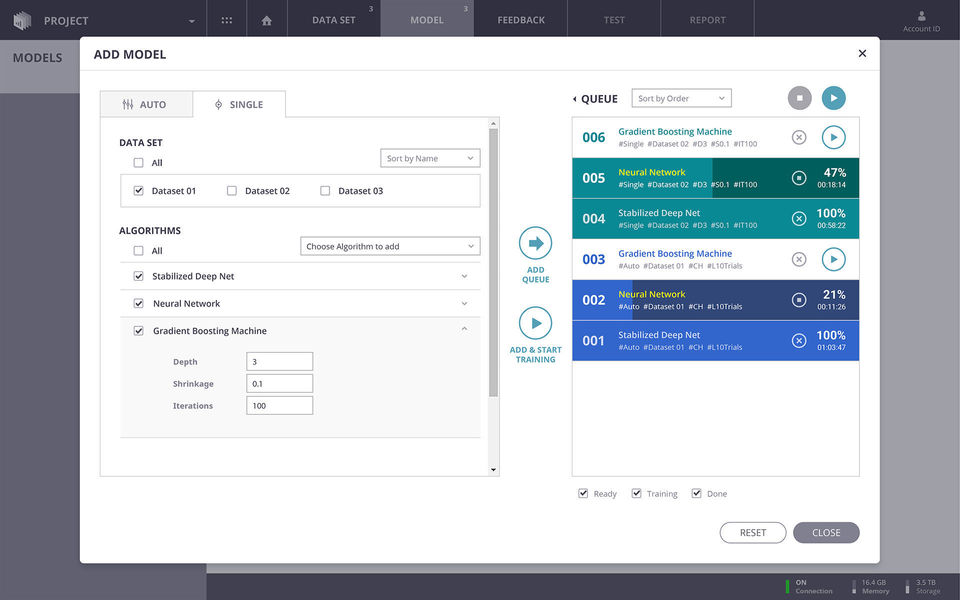This screenshot has height=600, width=960.
Task: Click scrollbar down arrow in left panel
Action: (493, 470)
